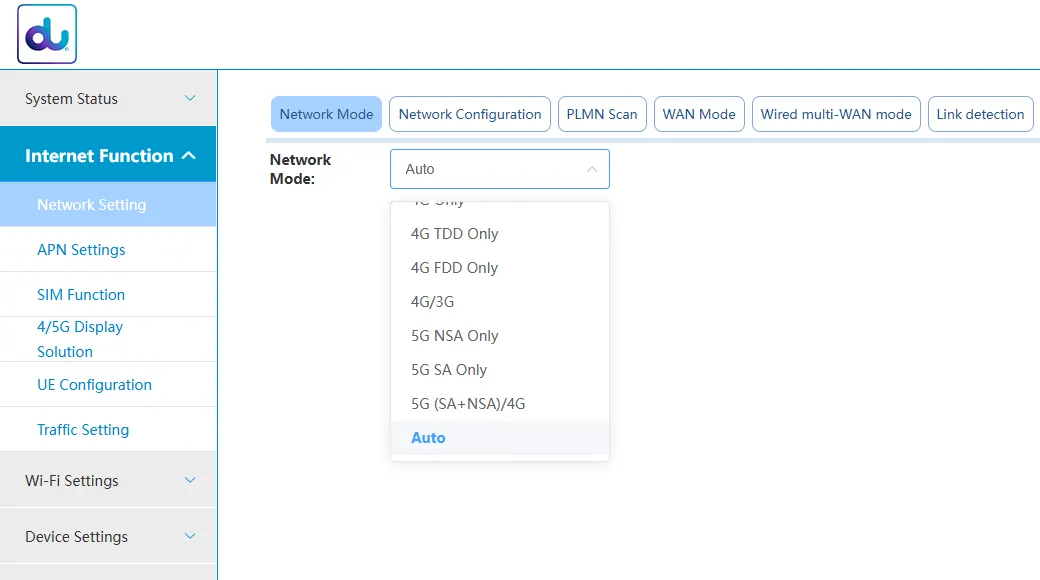
Task: Click the du logo icon
Action: click(47, 34)
